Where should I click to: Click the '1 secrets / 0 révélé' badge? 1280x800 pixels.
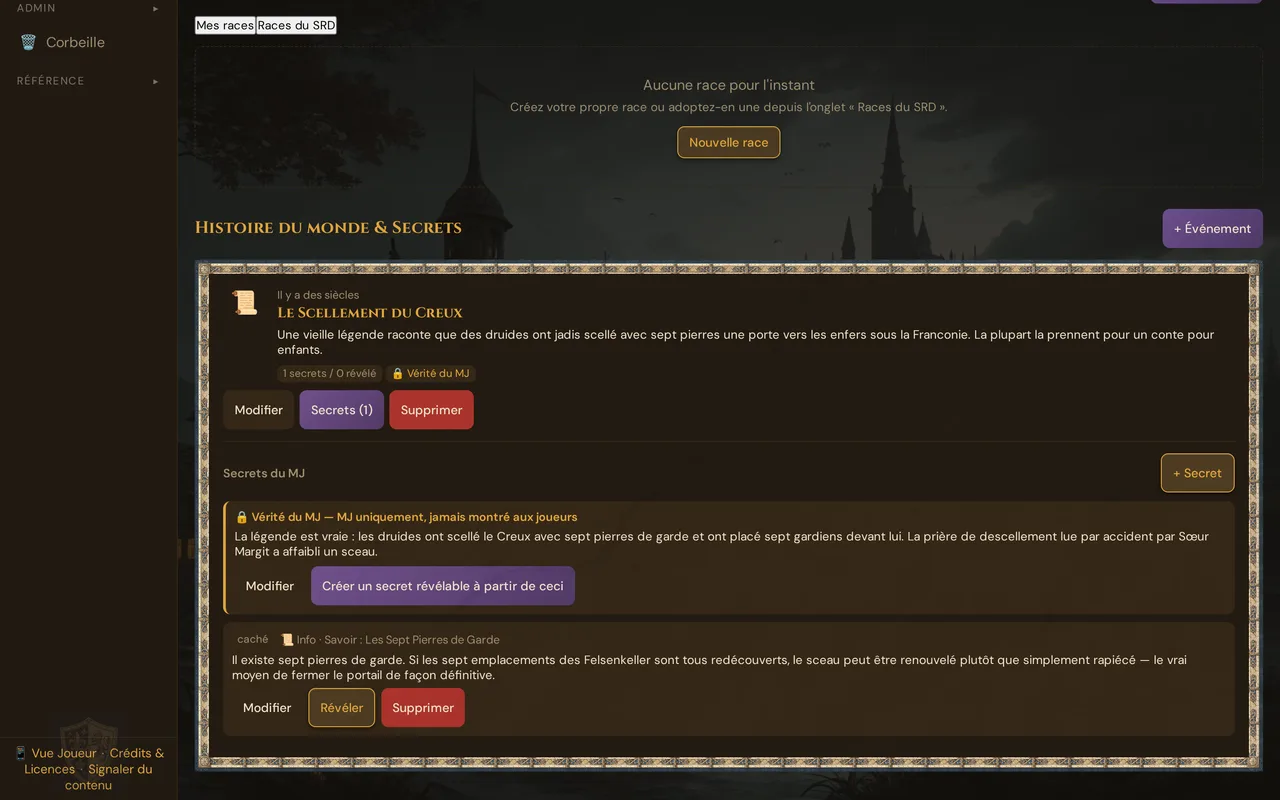click(x=329, y=373)
